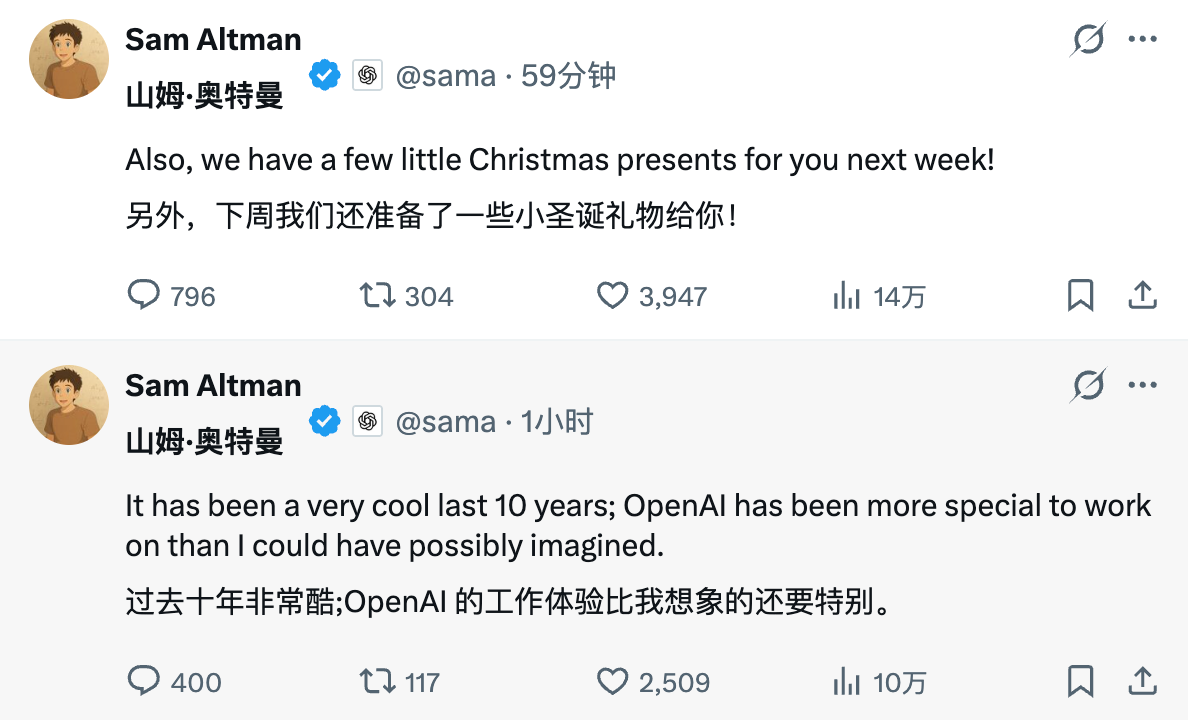Click the OpenAI affiliation badge
Viewport: 1188px width, 720px height.
(x=368, y=72)
